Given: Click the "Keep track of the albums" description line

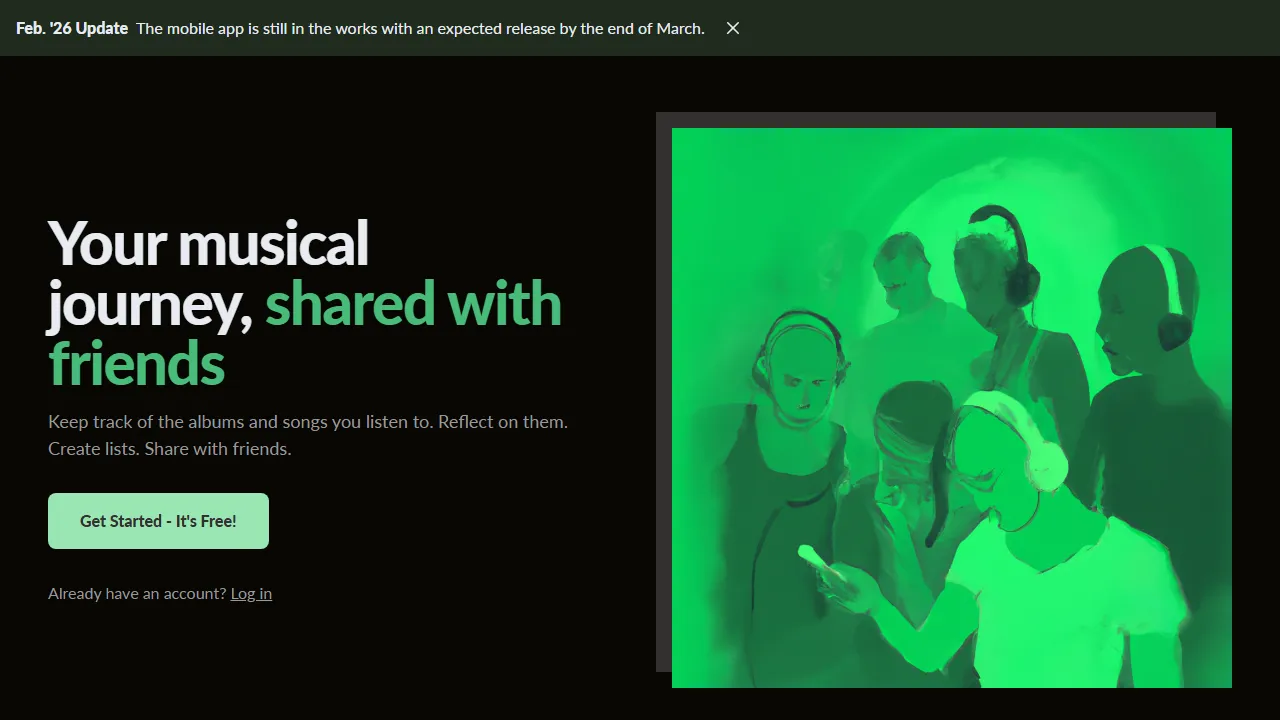Looking at the screenshot, I should coord(307,422).
